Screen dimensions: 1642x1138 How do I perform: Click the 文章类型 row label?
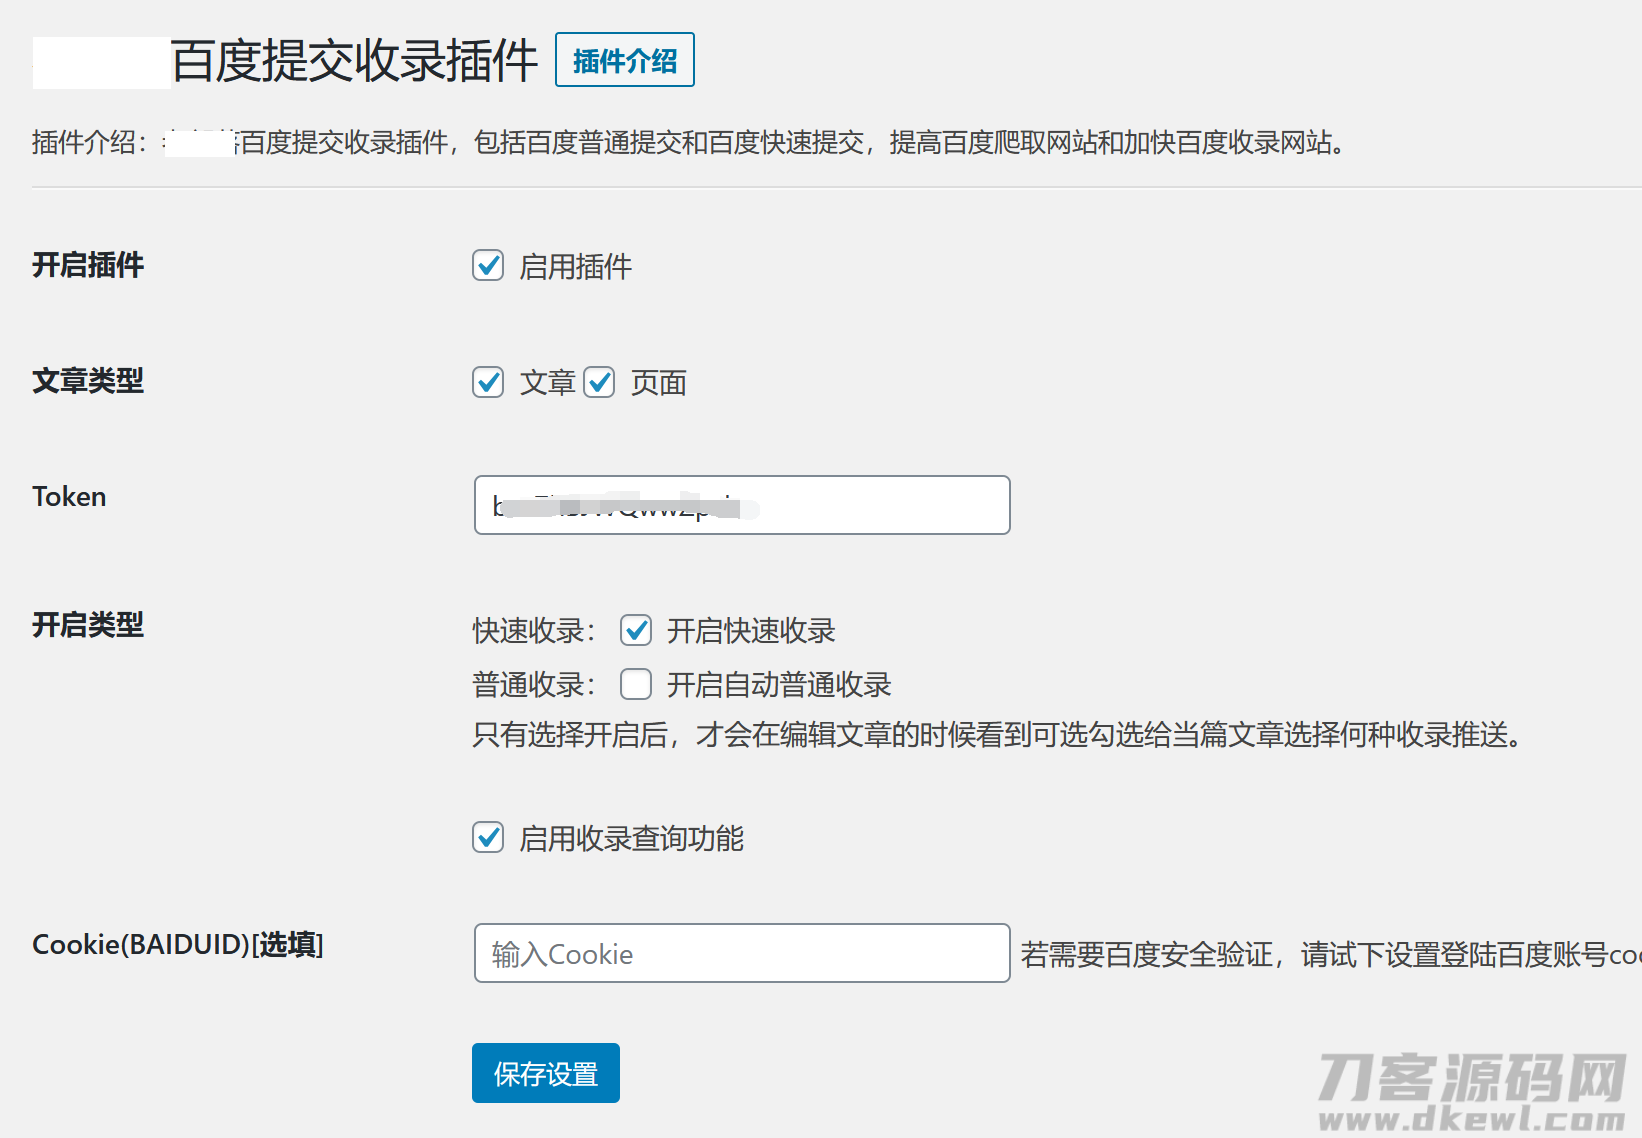tap(88, 381)
